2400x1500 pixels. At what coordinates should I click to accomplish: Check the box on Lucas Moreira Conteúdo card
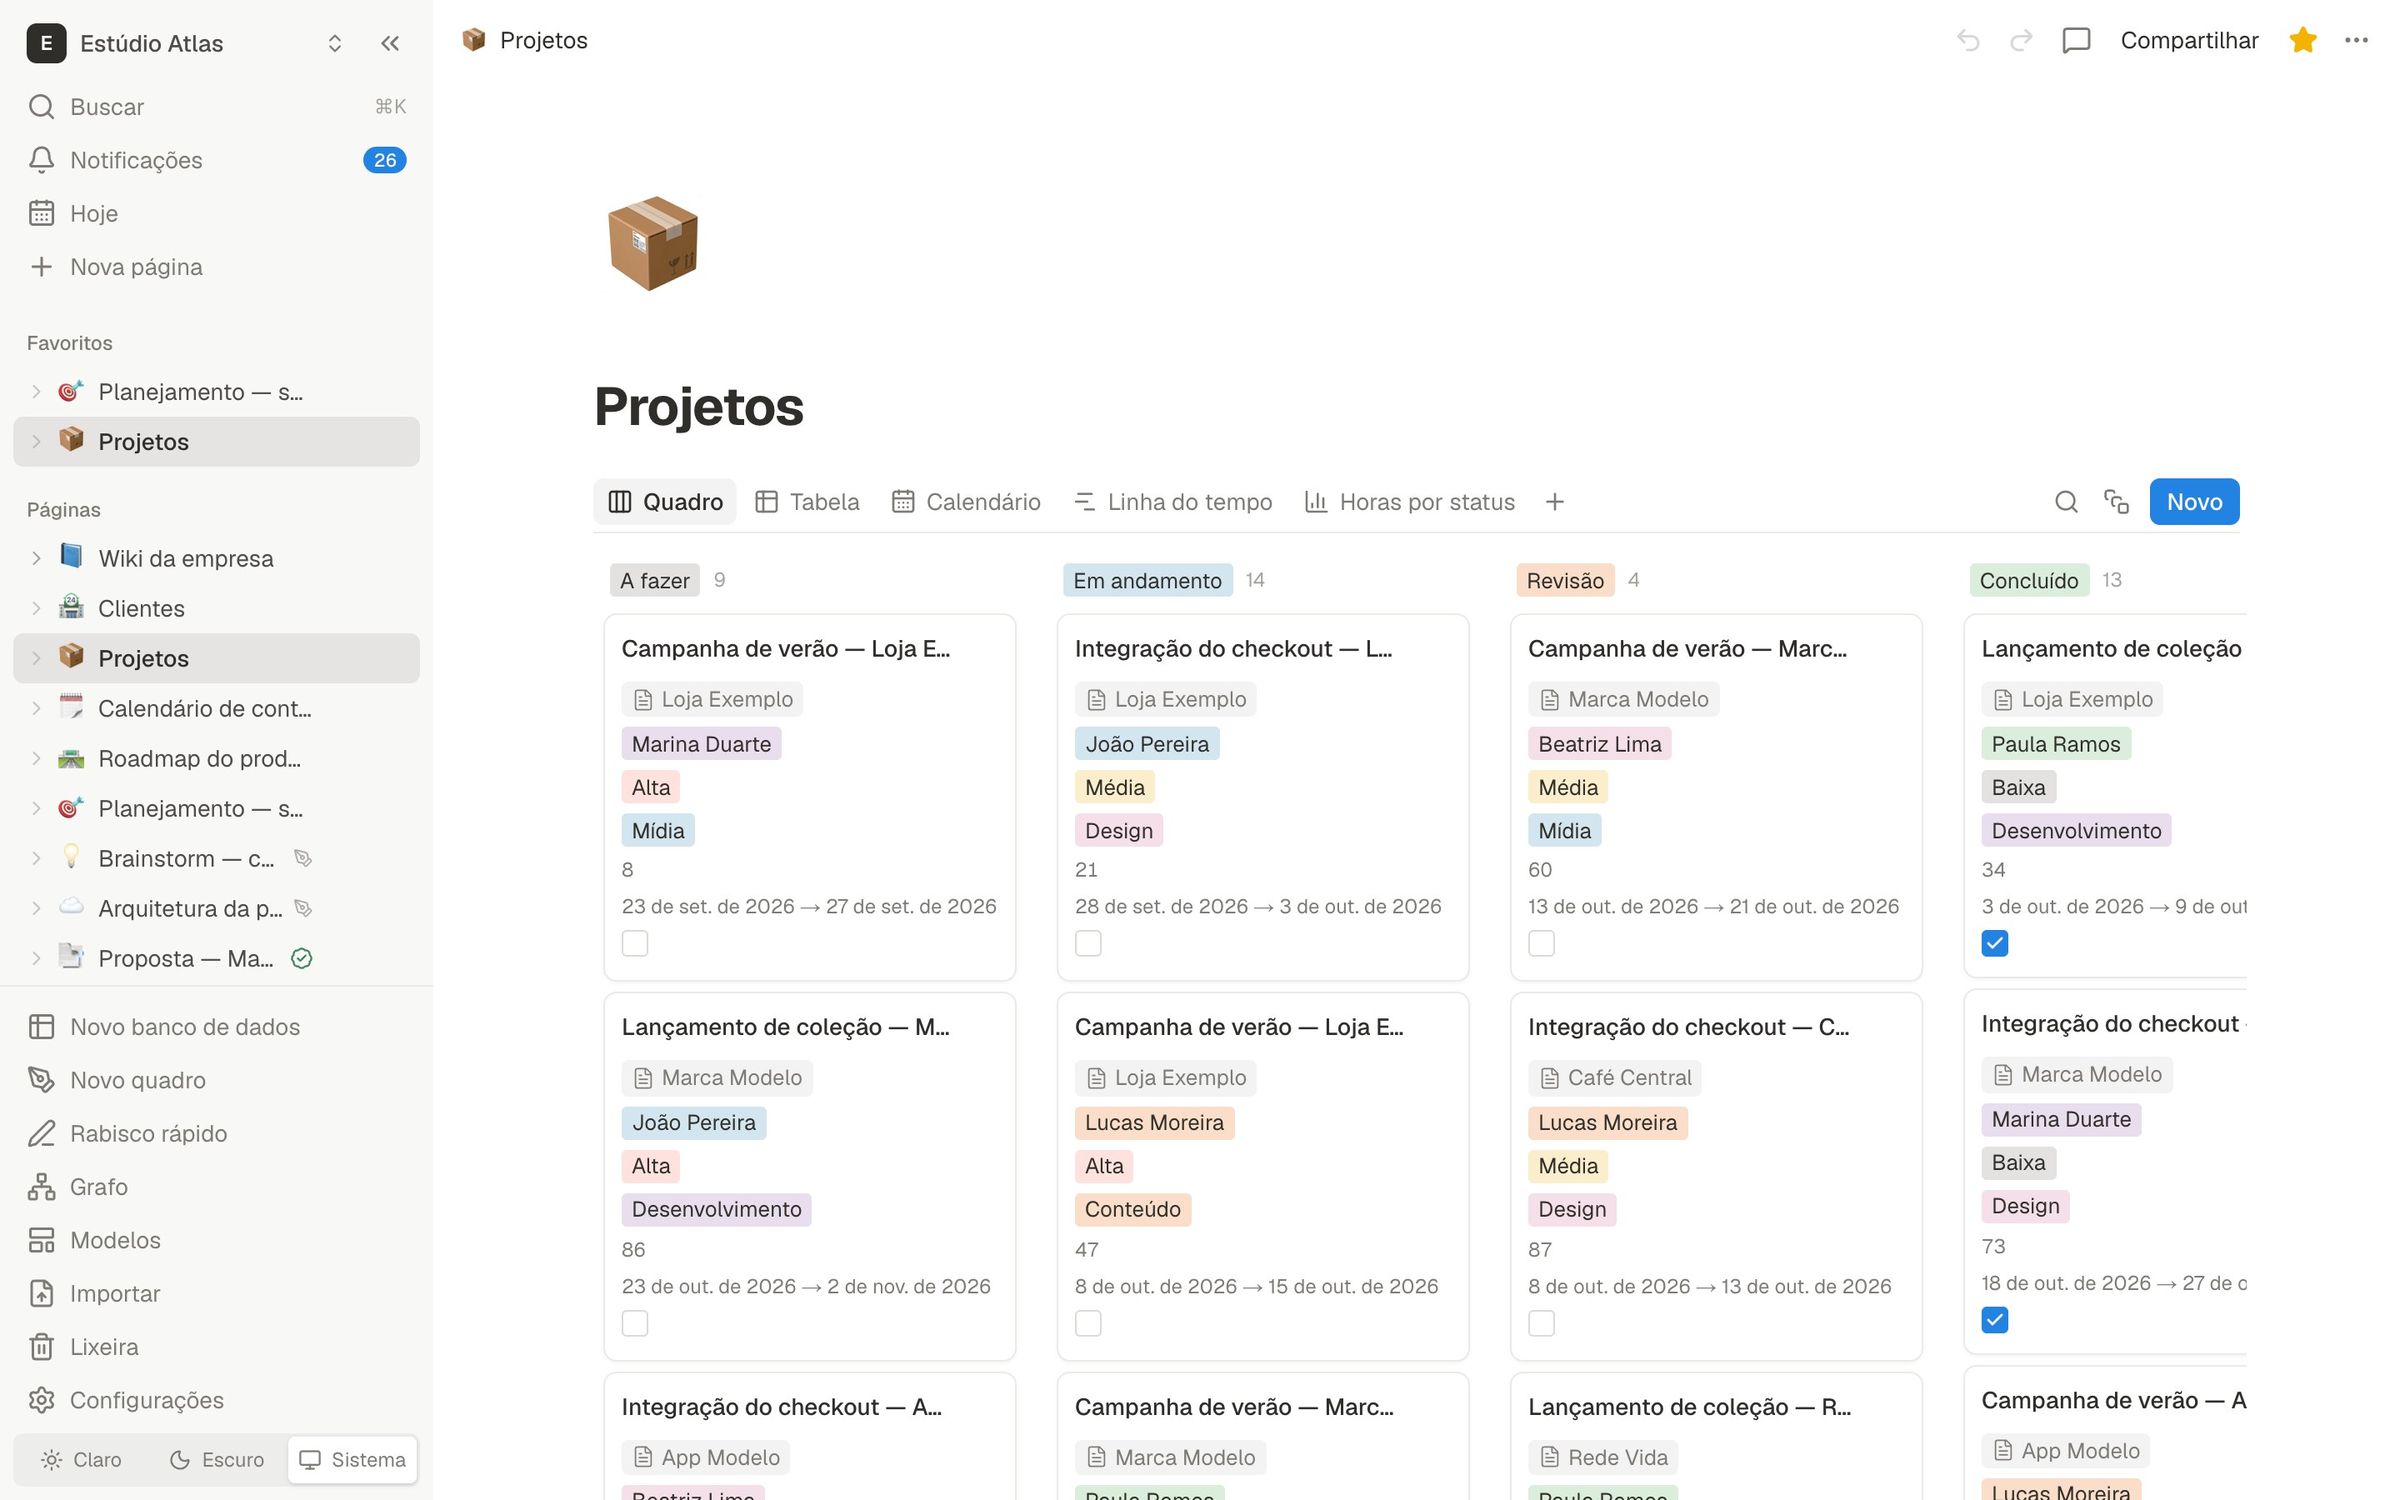tap(1088, 1323)
